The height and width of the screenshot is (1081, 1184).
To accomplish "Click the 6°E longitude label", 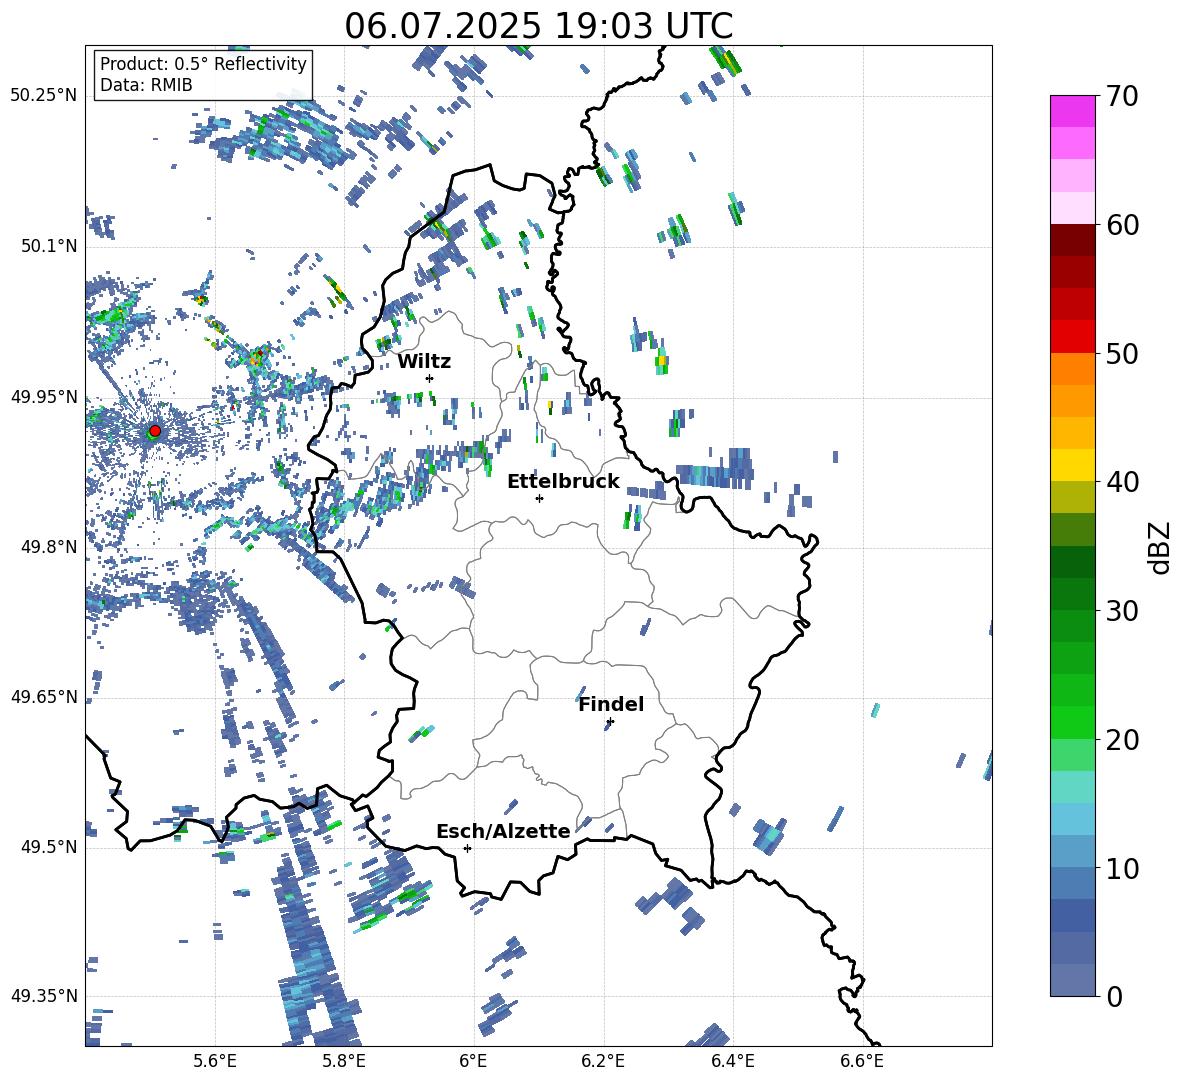I will click(x=473, y=1061).
